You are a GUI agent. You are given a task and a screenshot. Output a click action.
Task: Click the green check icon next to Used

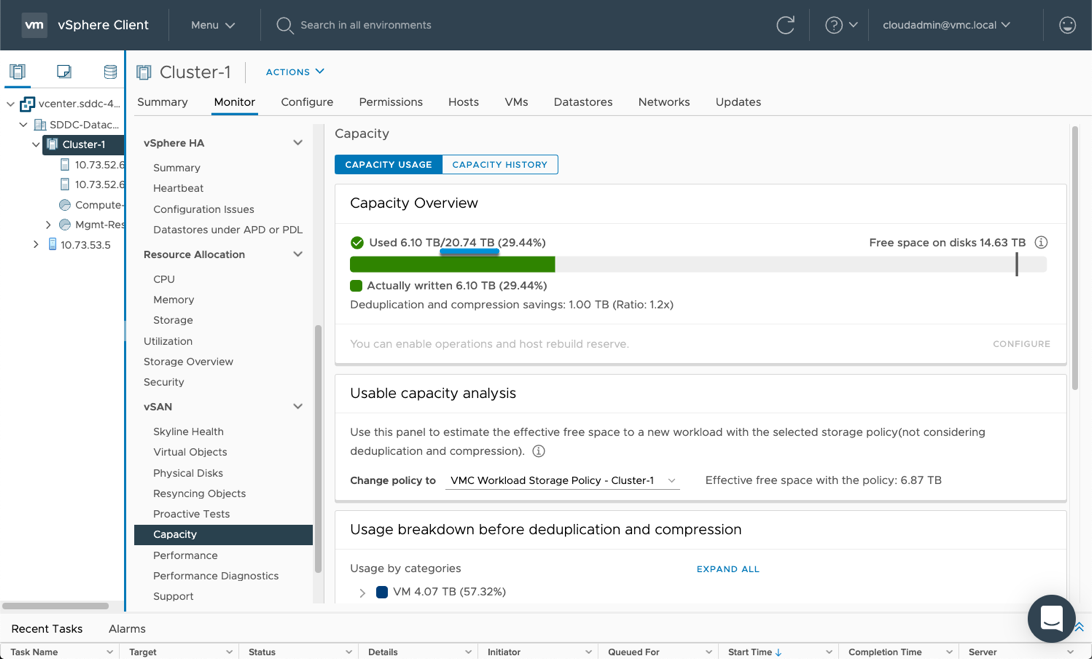pos(357,242)
